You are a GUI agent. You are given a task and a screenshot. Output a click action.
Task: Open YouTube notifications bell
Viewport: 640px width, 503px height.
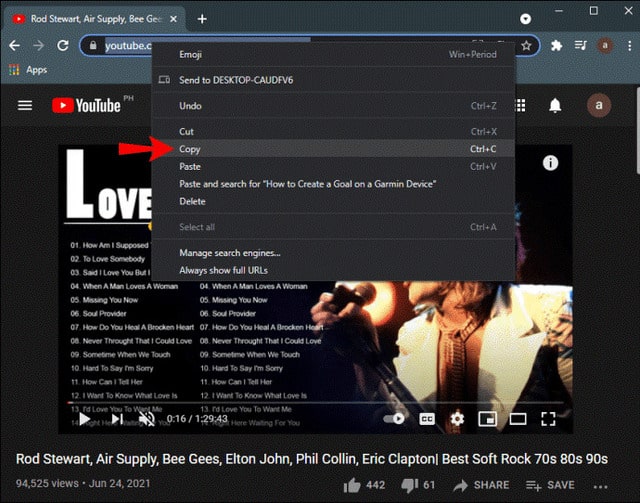(x=555, y=106)
